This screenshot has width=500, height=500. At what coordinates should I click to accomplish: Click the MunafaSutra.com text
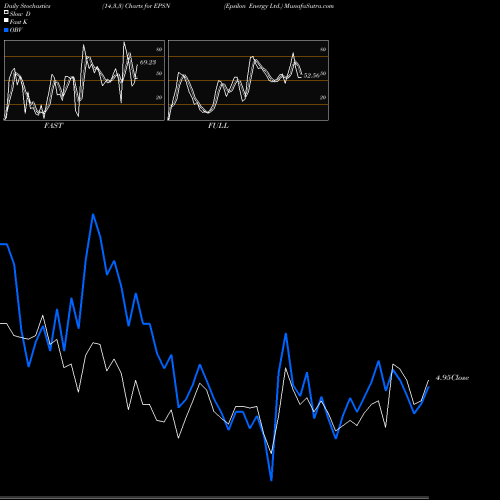tap(309, 6)
